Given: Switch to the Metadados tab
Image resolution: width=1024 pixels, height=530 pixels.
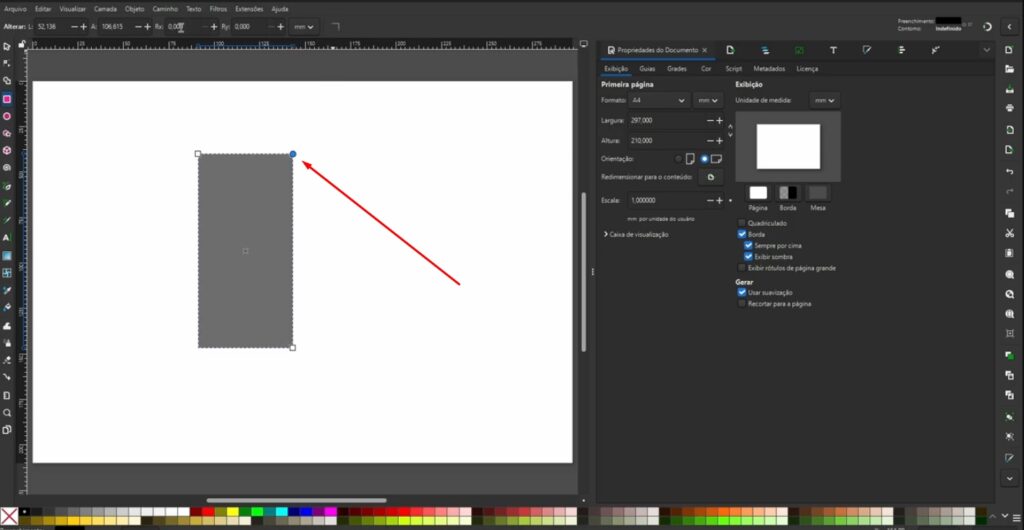Looking at the screenshot, I should point(769,69).
